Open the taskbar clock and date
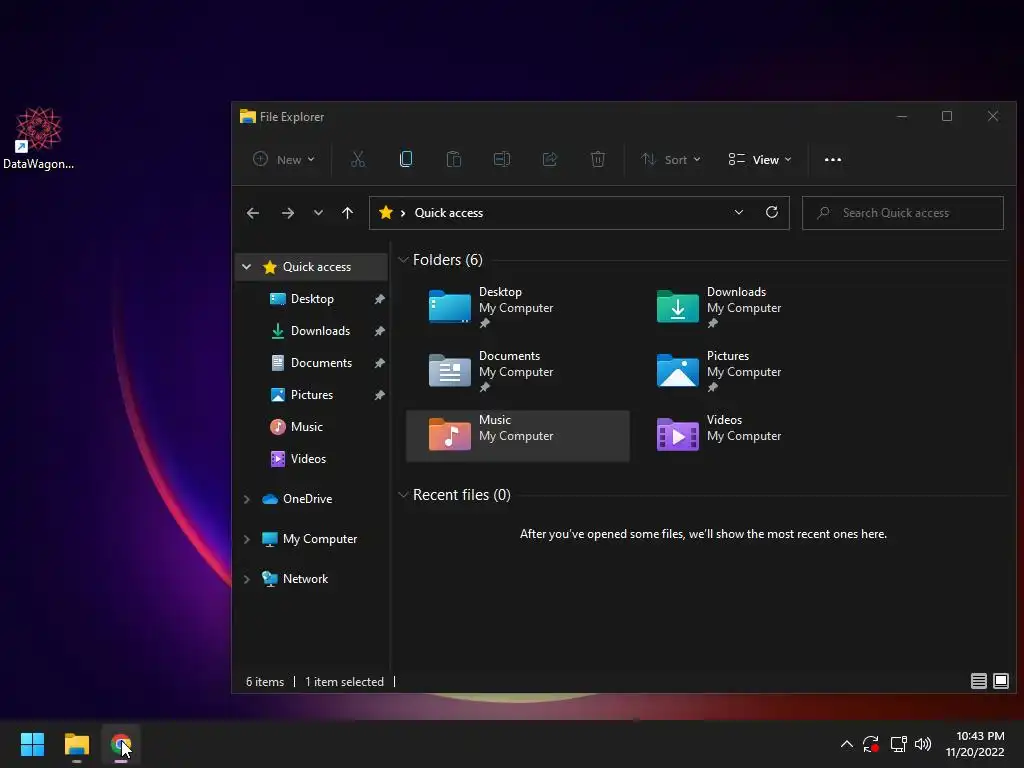This screenshot has height=768, width=1024. coord(975,744)
